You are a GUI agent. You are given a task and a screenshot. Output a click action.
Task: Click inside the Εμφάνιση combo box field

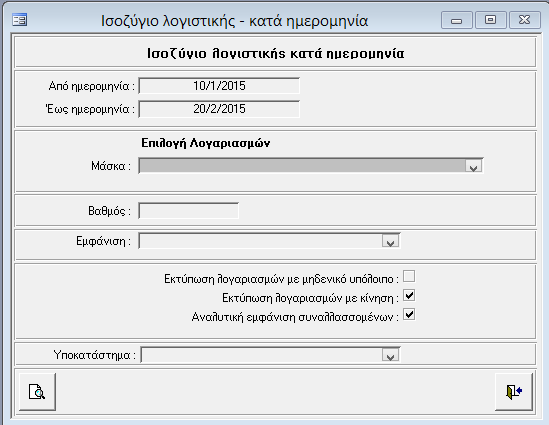coord(260,241)
